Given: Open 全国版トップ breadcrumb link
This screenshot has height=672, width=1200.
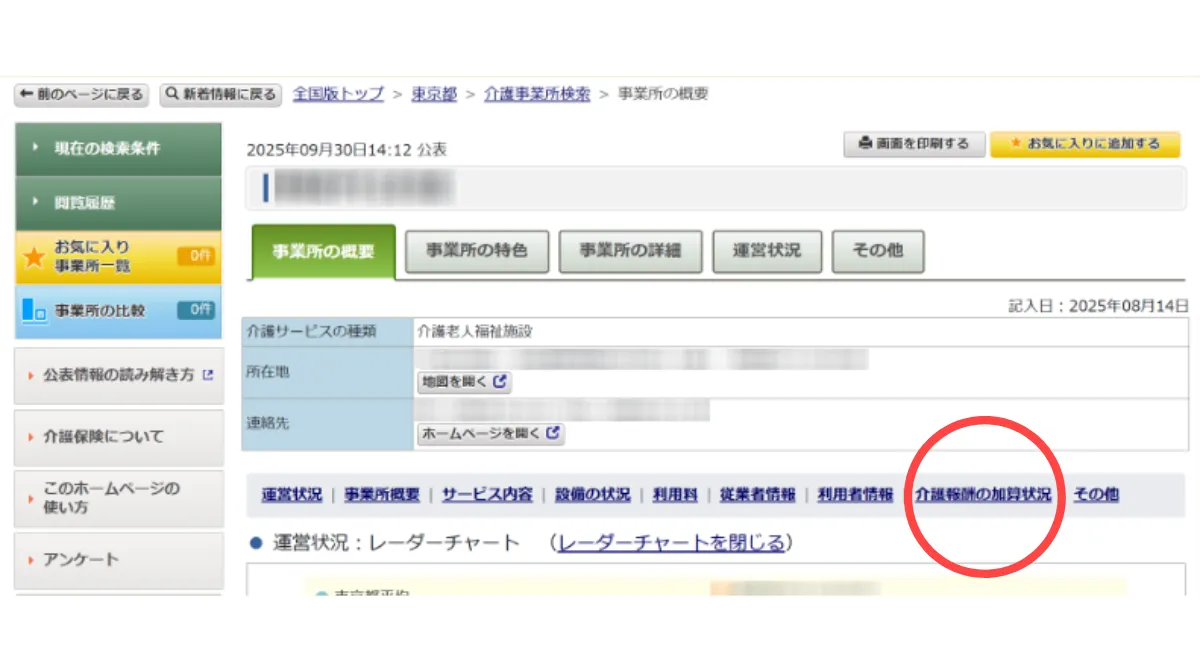Looking at the screenshot, I should pos(338,94).
